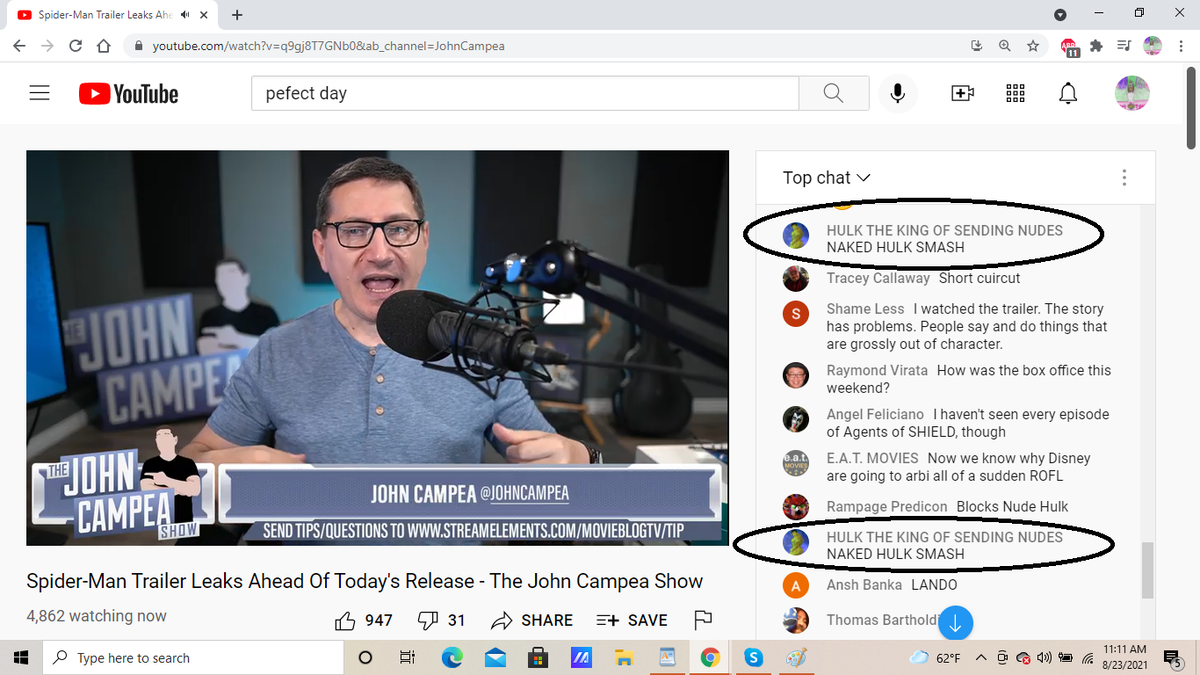Expand the Top chat dropdown

pos(826,177)
